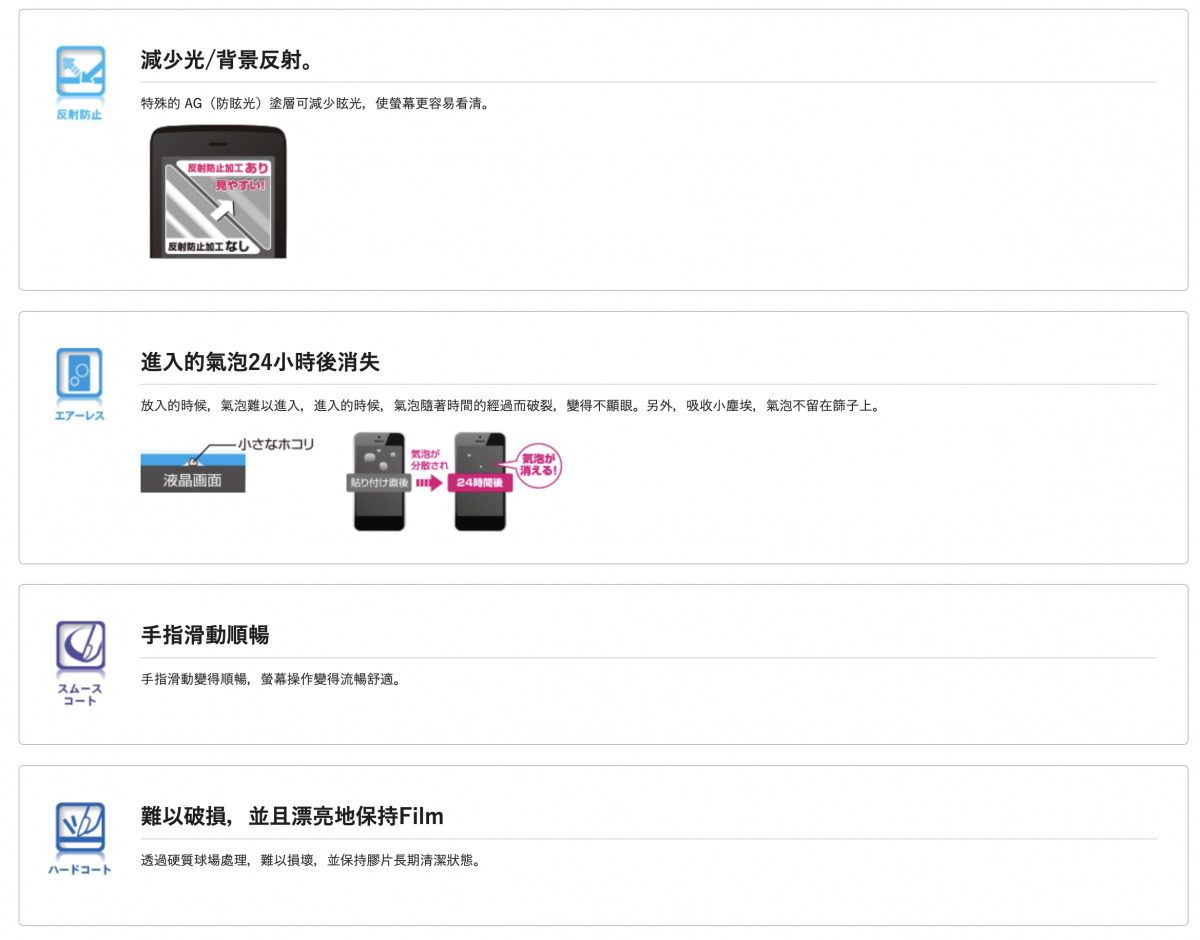Select the heading 進入的氣泡24小時後消失
This screenshot has height=940, width=1200.
260,361
